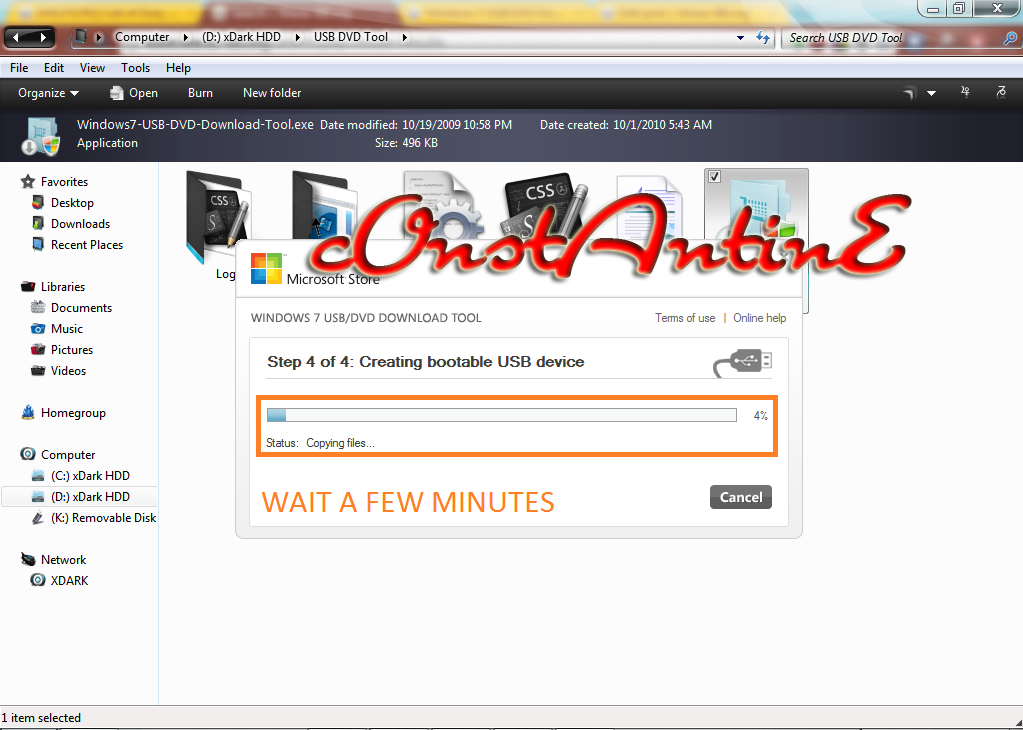This screenshot has height=730, width=1023.
Task: Click the Favorites star icon
Action: point(27,181)
